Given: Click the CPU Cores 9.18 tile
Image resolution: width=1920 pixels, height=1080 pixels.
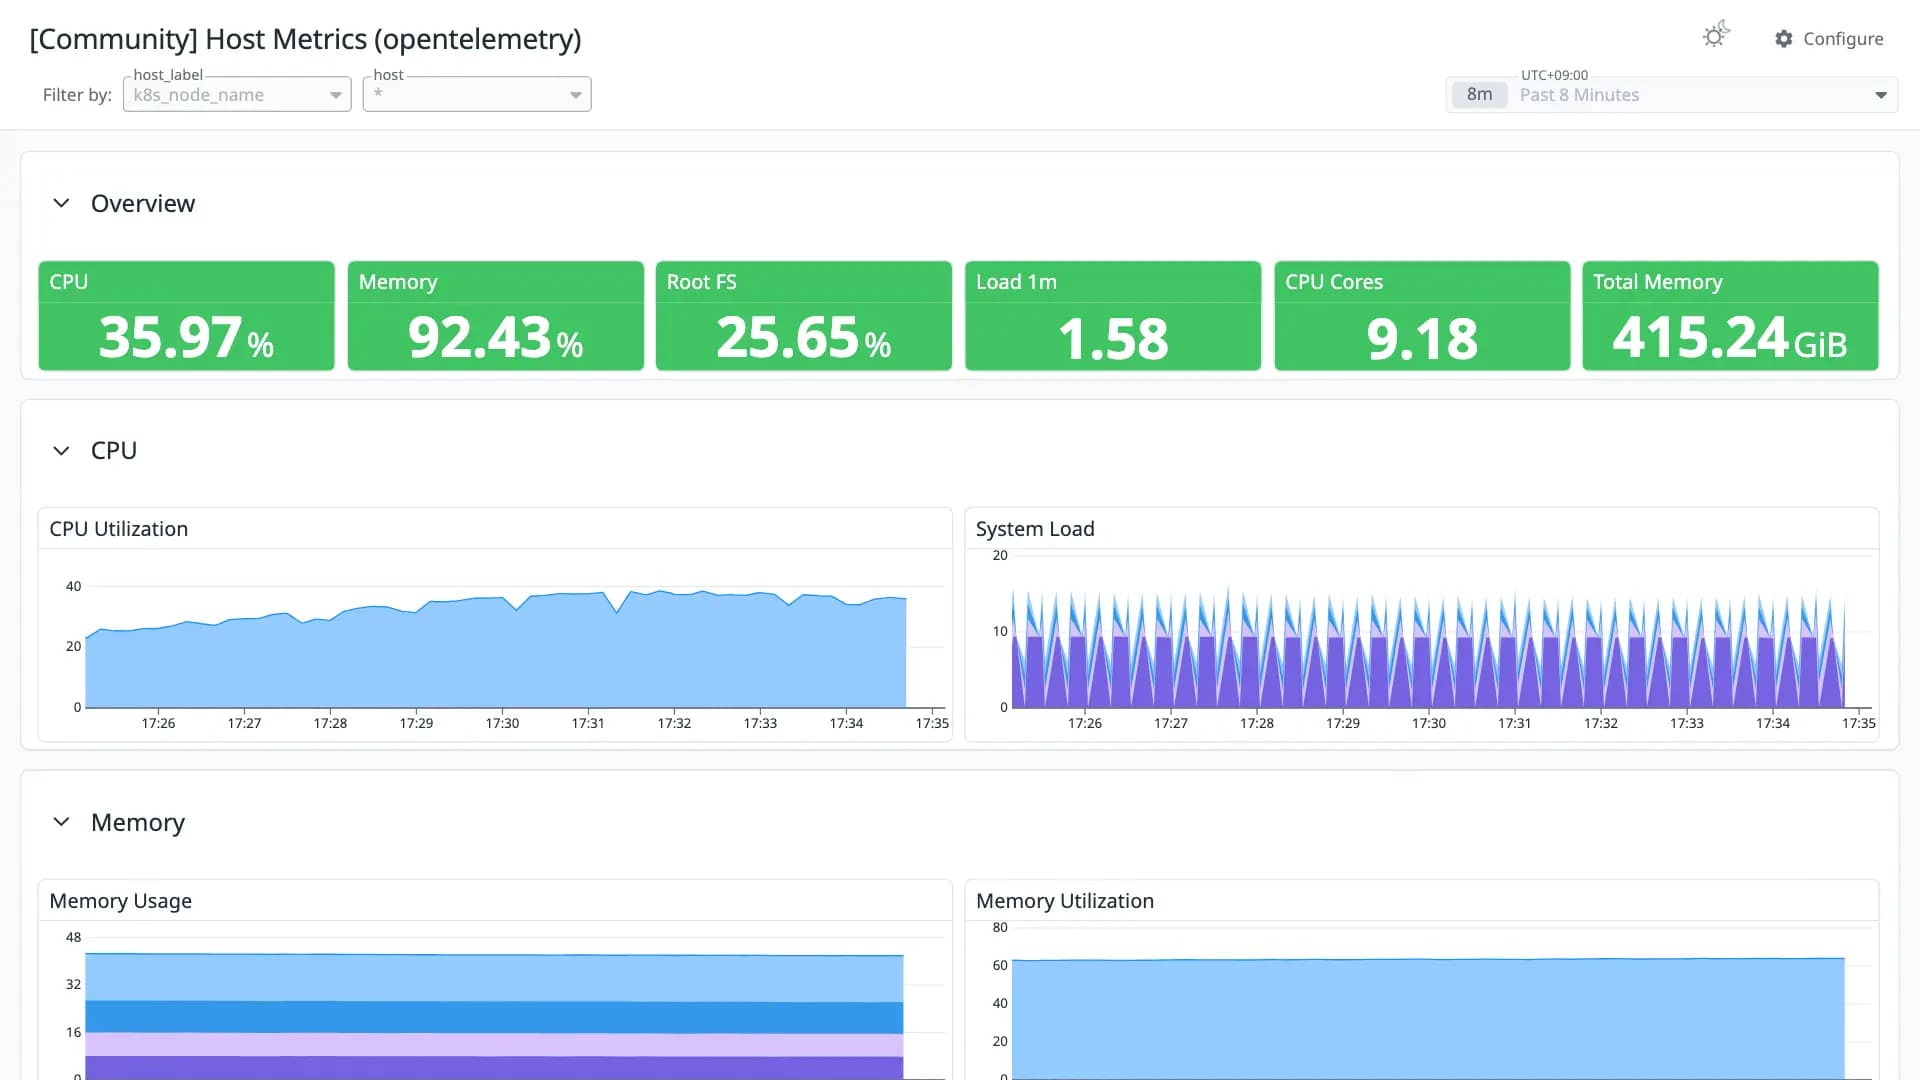Looking at the screenshot, I should pos(1421,316).
